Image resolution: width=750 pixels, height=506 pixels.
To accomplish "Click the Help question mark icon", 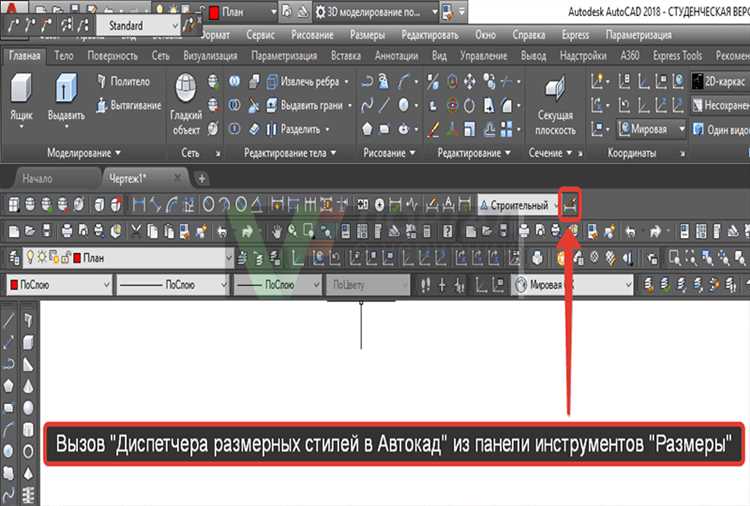I will [x=448, y=232].
